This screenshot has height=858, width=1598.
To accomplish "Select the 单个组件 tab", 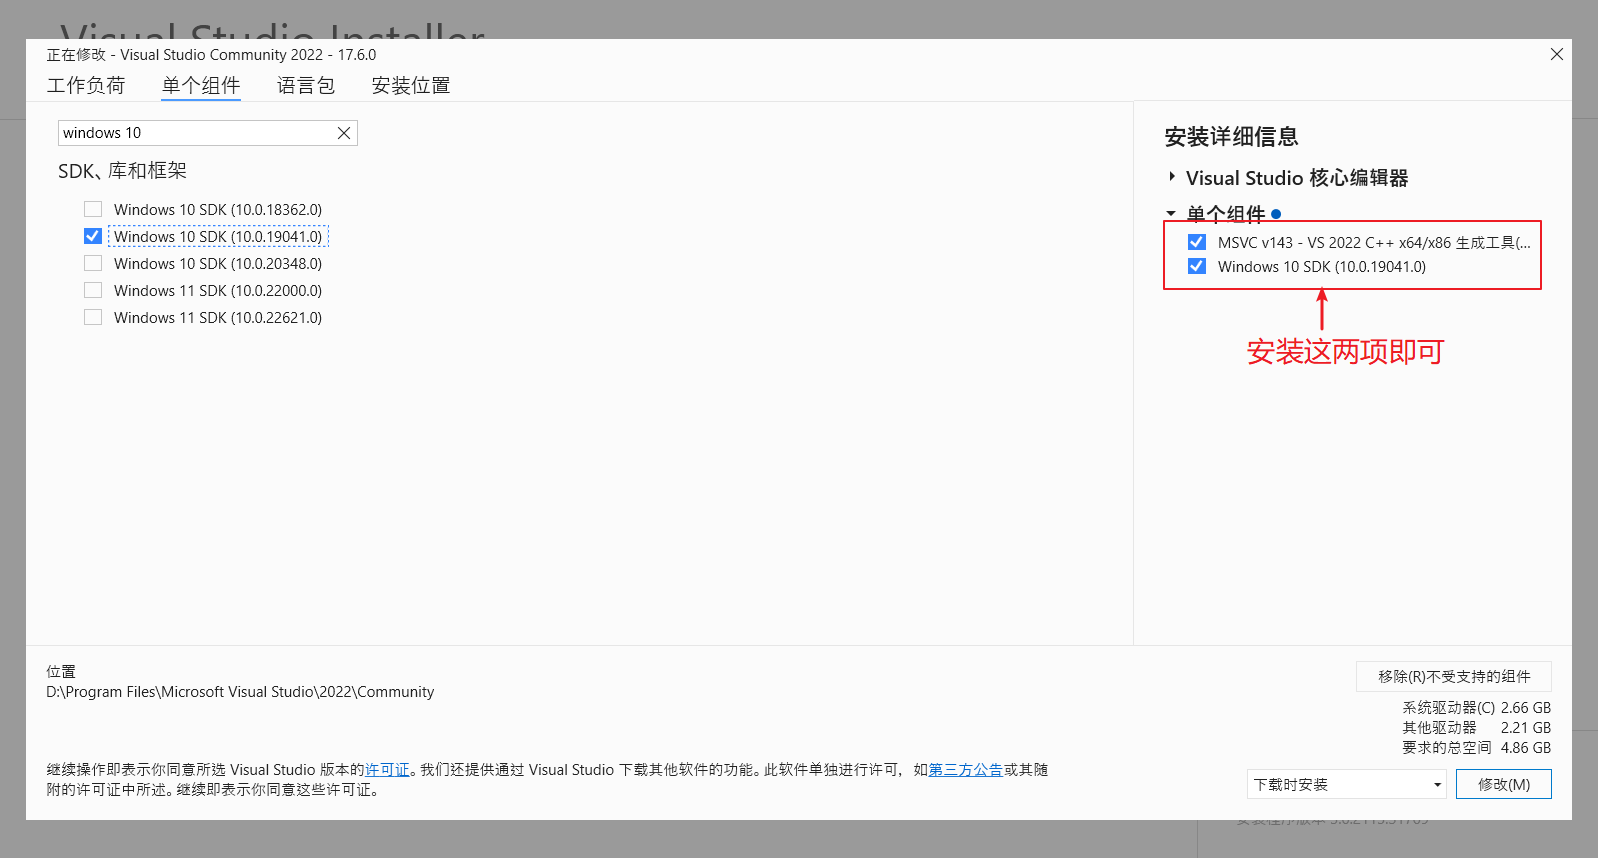I will click(201, 85).
